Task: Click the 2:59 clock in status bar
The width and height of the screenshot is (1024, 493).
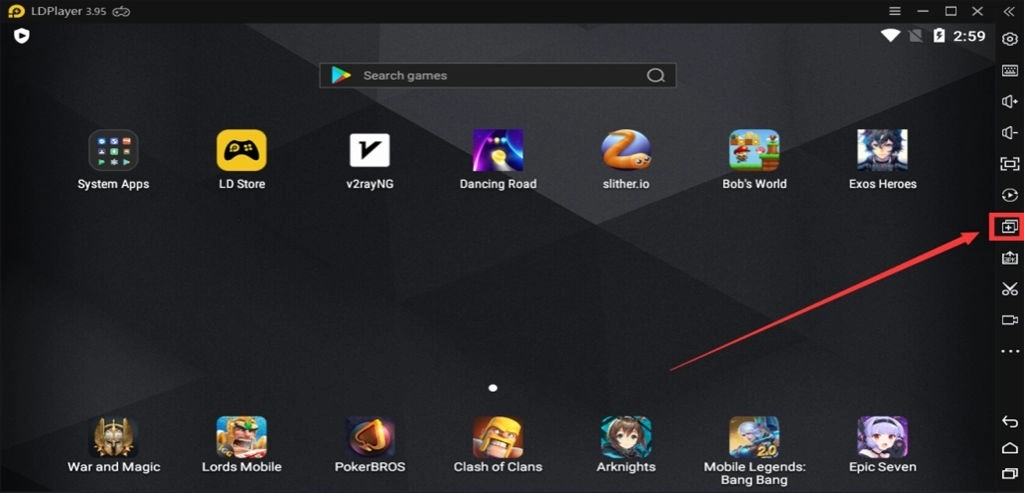Action: pos(969,36)
